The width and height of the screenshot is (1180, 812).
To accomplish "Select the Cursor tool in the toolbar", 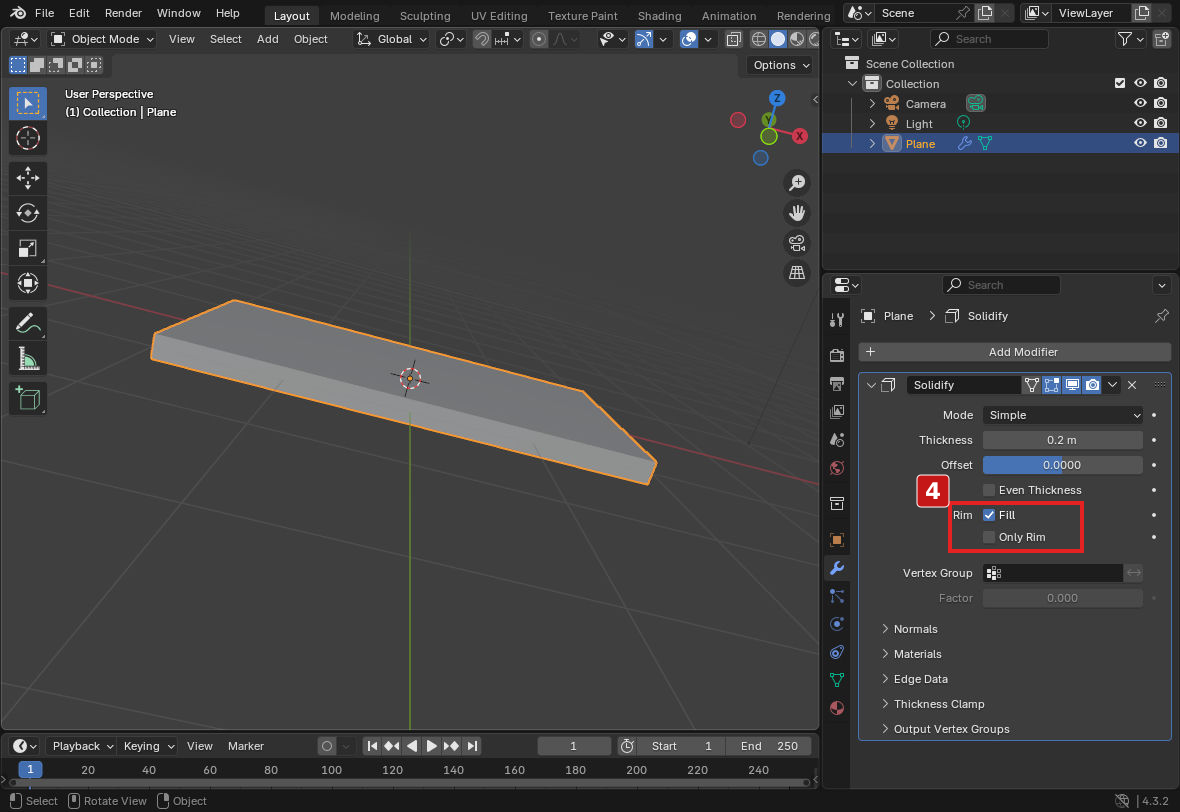I will click(x=28, y=138).
